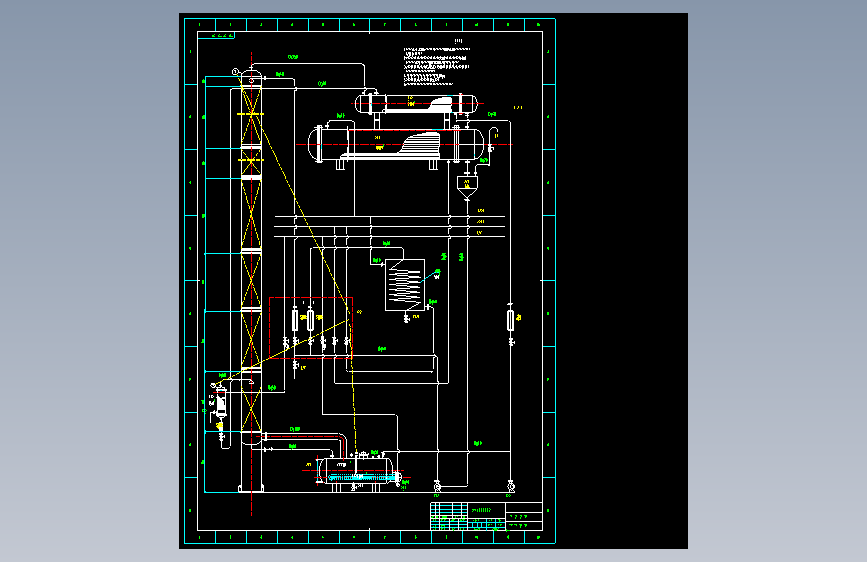Click the title block table at the drawing's corner

pos(486,516)
